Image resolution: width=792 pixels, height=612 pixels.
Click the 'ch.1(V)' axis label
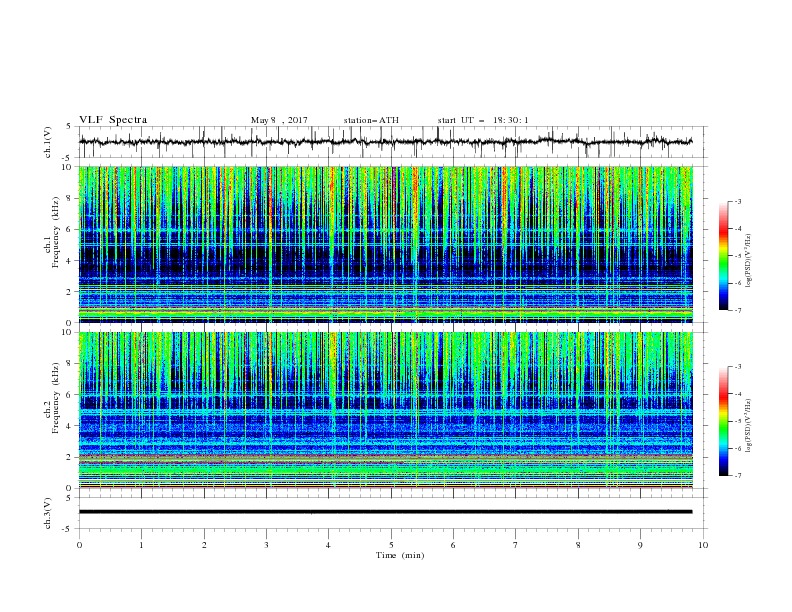pos(48,142)
